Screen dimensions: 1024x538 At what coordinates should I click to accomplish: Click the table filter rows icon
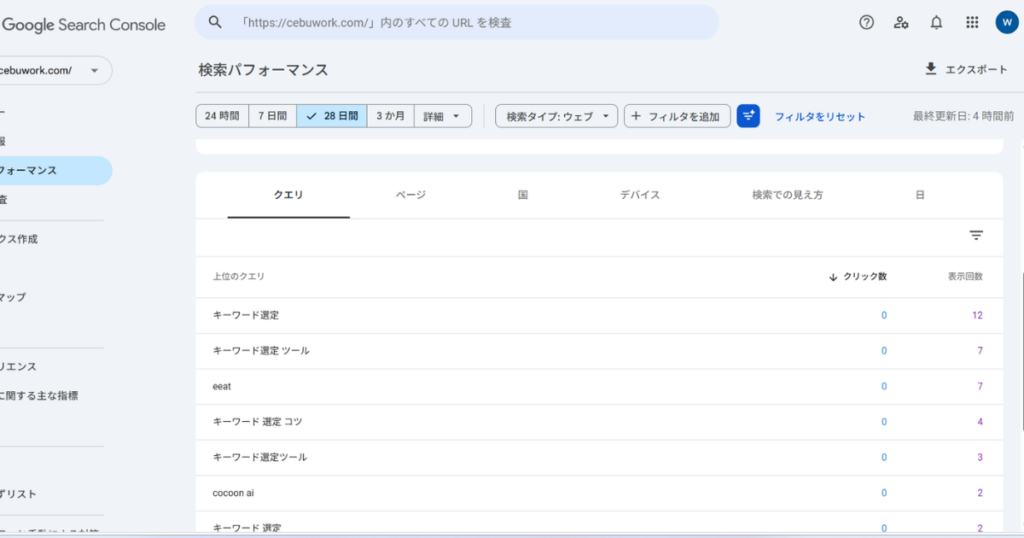click(976, 235)
